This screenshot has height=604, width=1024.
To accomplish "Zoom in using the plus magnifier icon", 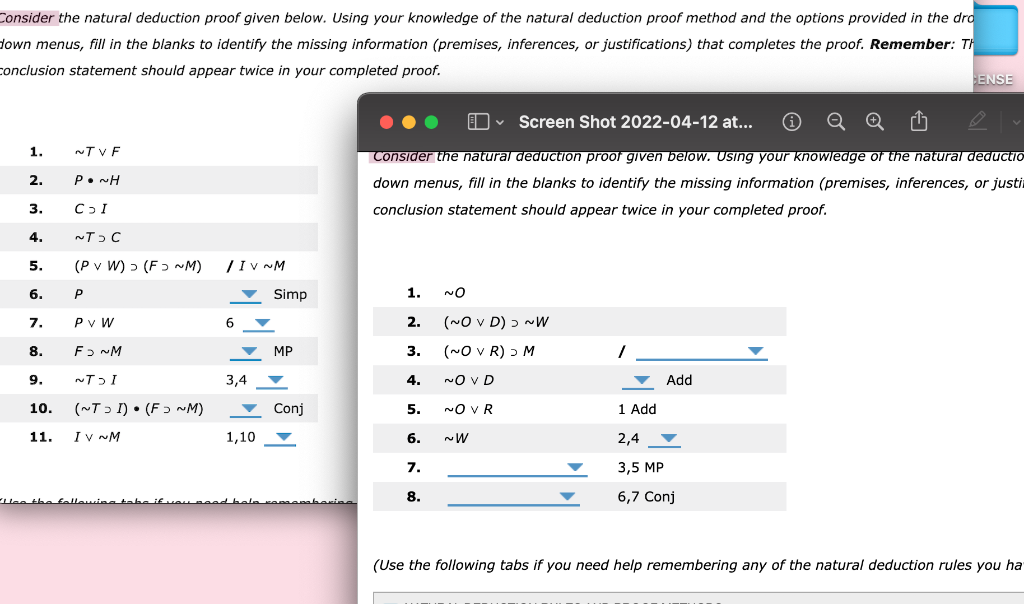I will click(x=874, y=121).
